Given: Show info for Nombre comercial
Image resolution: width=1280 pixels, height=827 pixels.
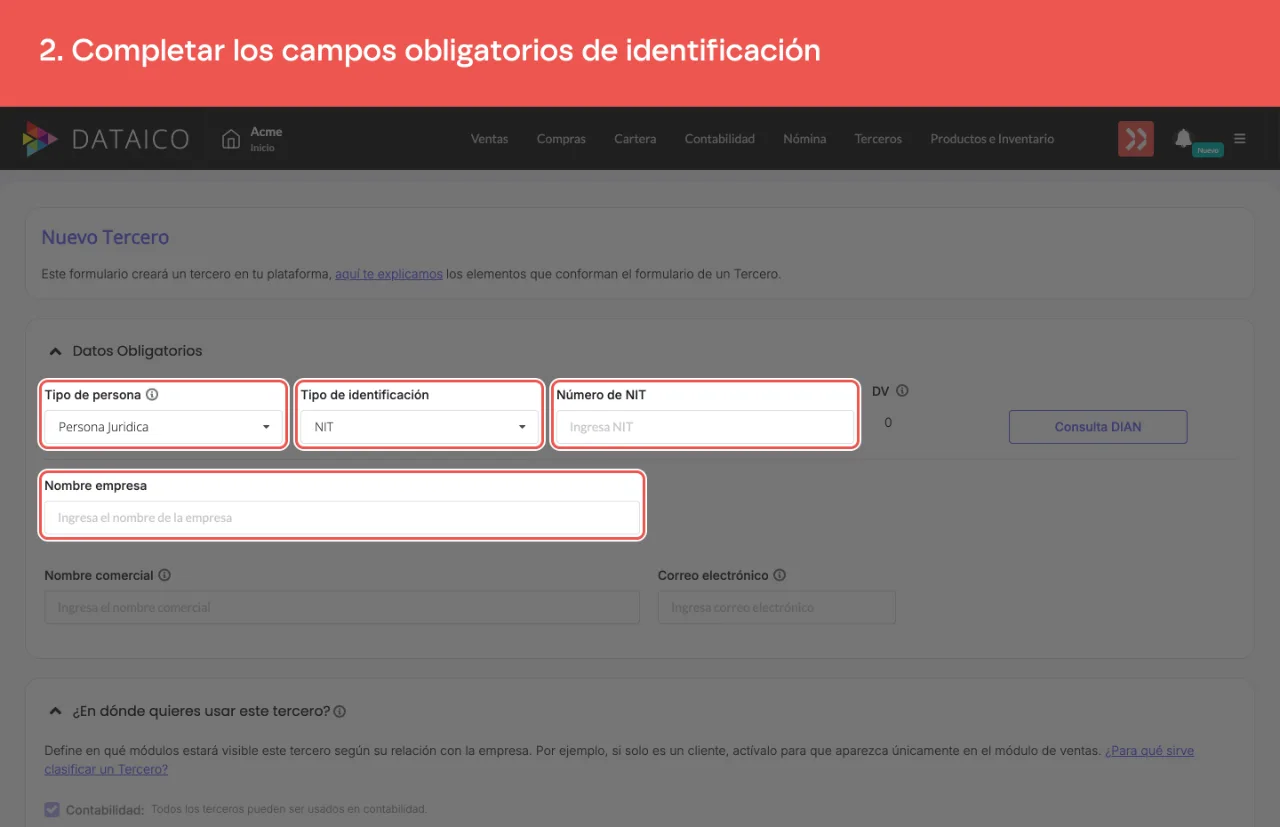Looking at the screenshot, I should 164,576.
